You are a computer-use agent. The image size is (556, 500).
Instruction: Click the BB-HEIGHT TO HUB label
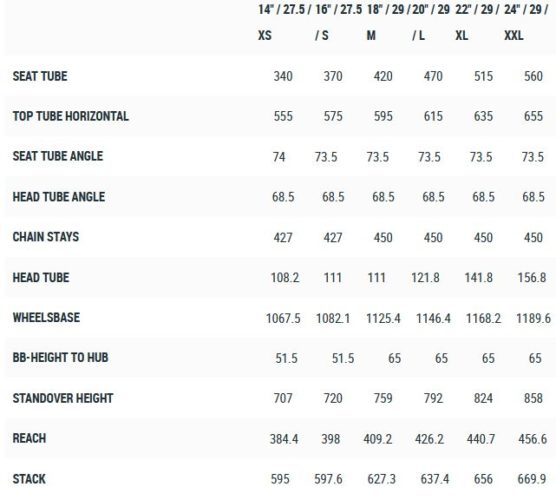tap(60, 357)
